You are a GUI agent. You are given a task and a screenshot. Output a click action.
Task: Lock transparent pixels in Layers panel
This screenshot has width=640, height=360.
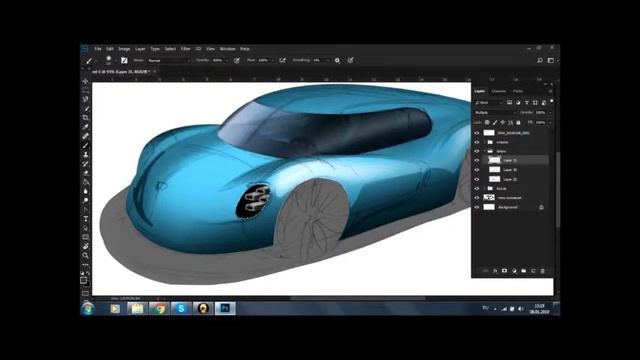(x=487, y=122)
